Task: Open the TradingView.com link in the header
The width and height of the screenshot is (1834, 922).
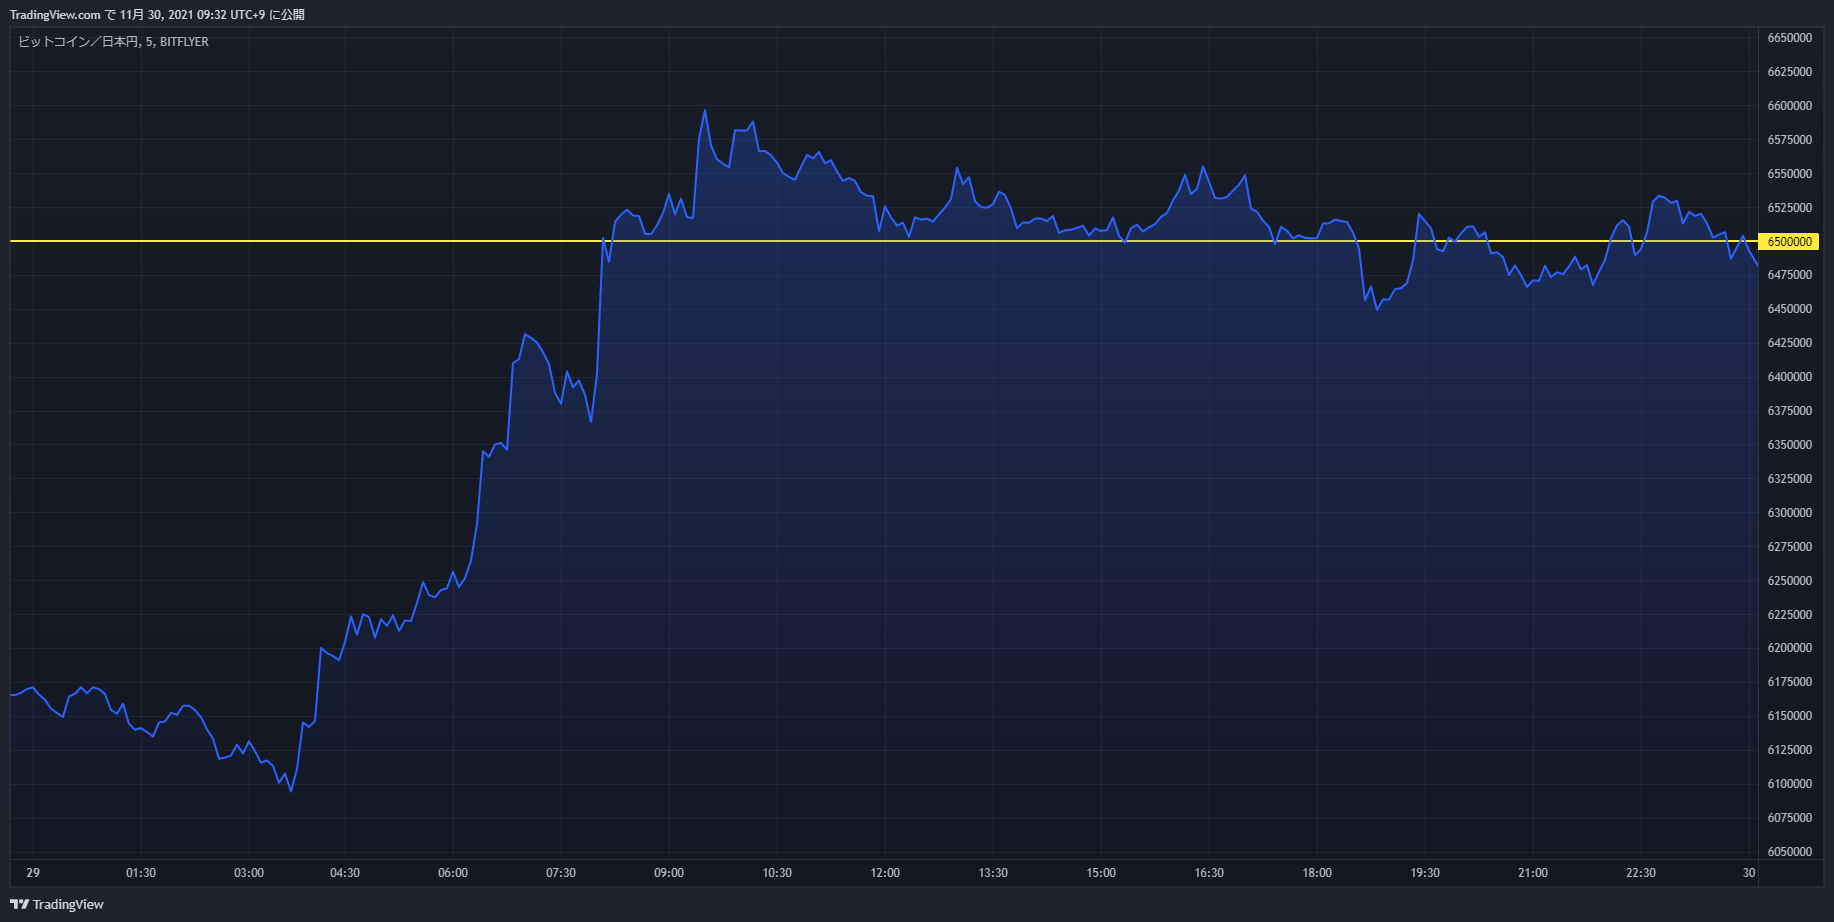Action: click(x=55, y=15)
